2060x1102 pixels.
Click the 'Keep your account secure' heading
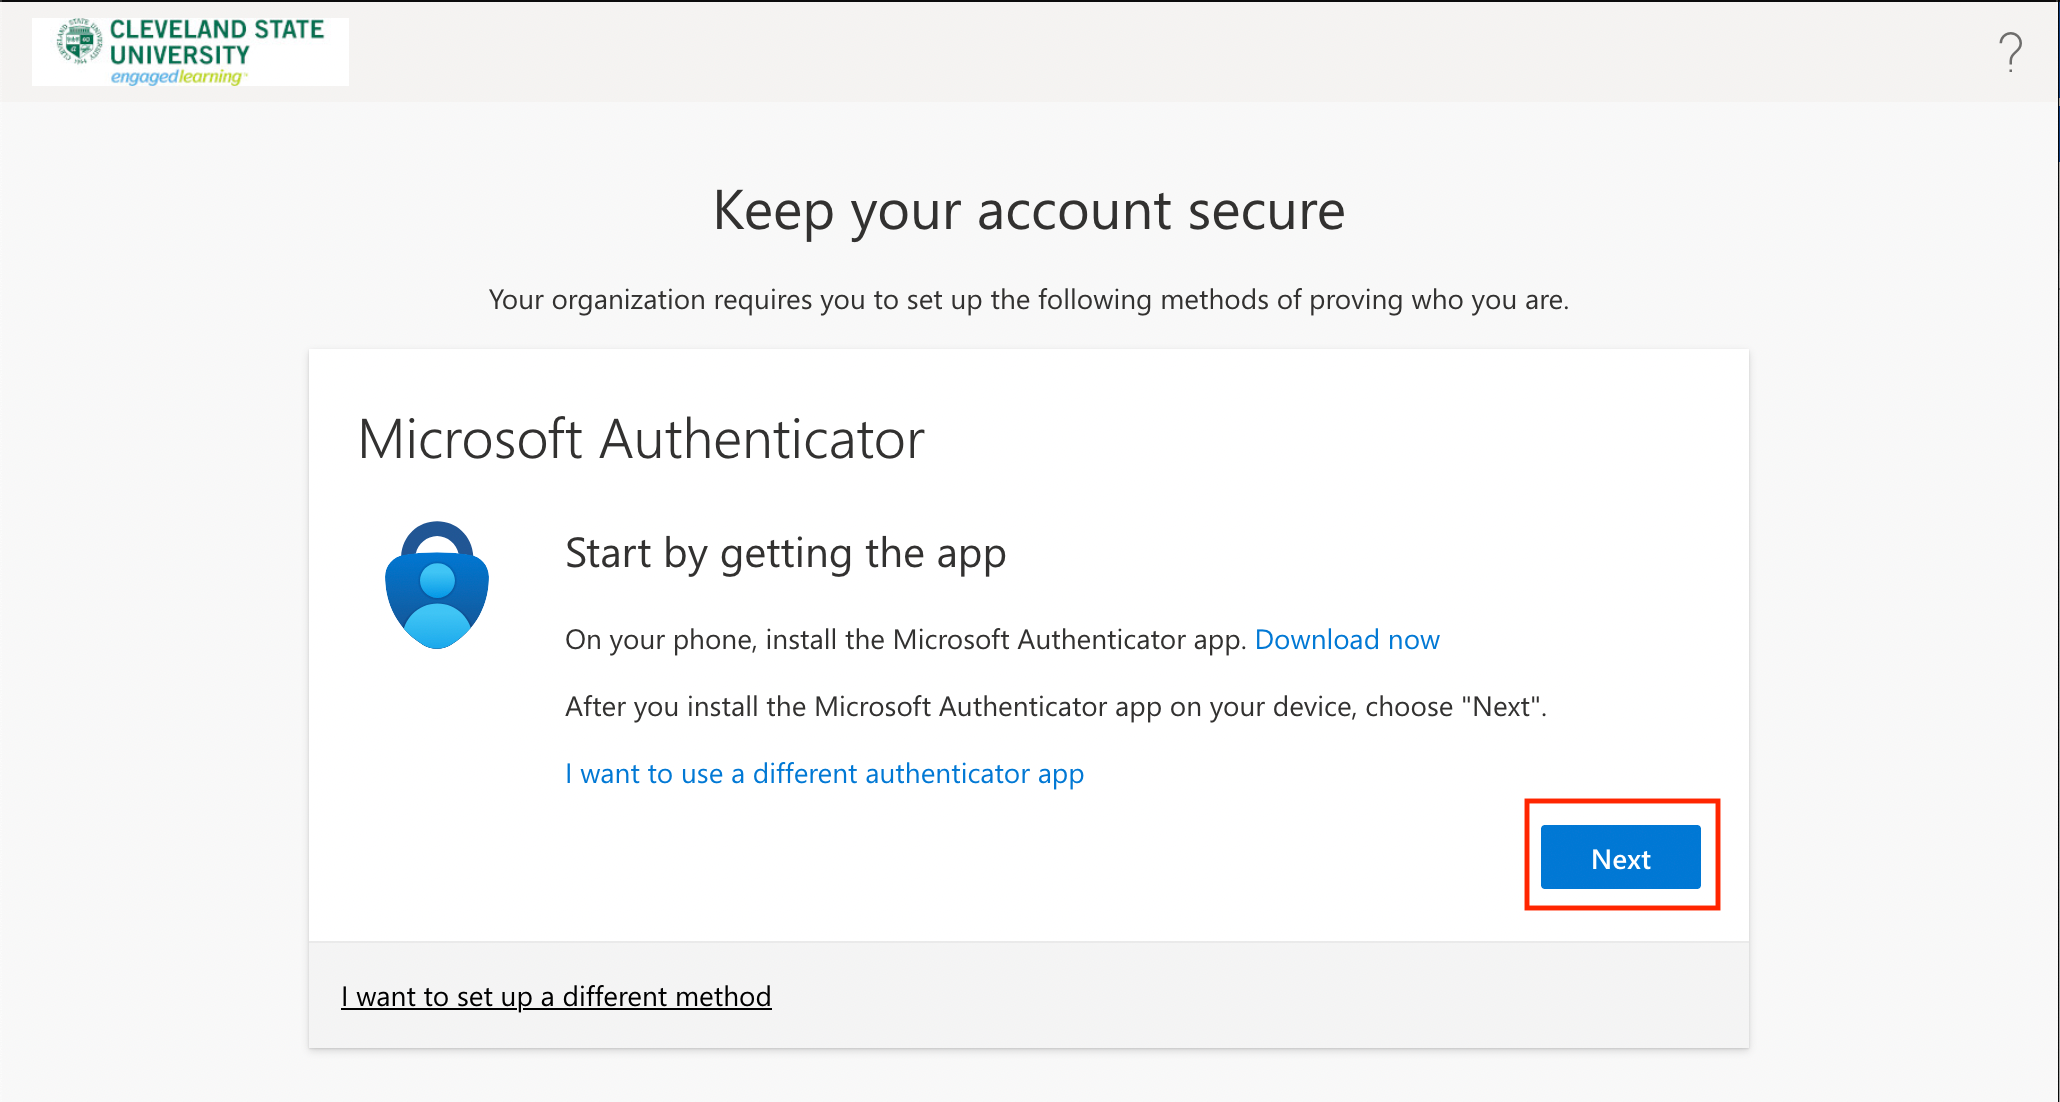(1029, 211)
